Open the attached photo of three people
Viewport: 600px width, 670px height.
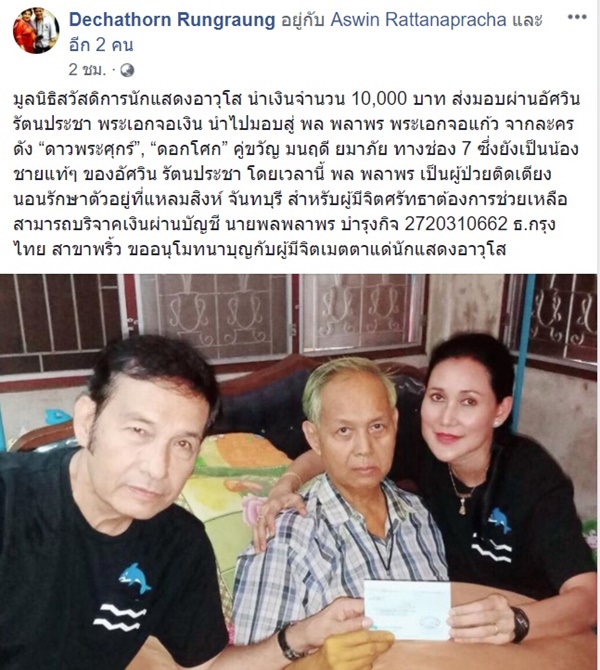[299, 472]
